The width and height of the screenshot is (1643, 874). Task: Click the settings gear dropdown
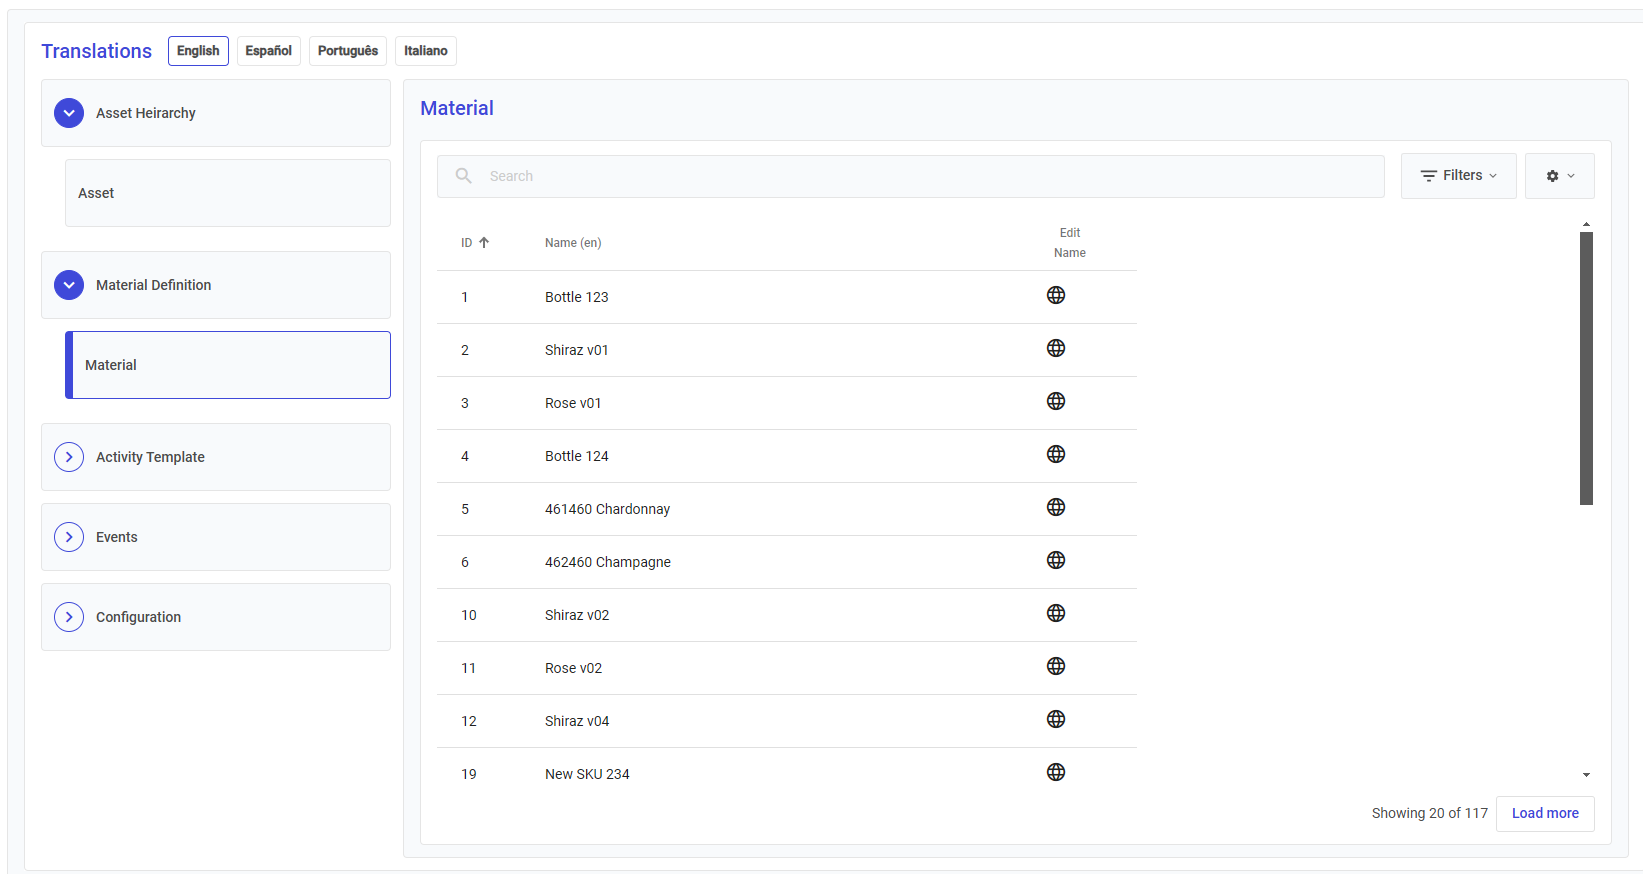[1559, 176]
